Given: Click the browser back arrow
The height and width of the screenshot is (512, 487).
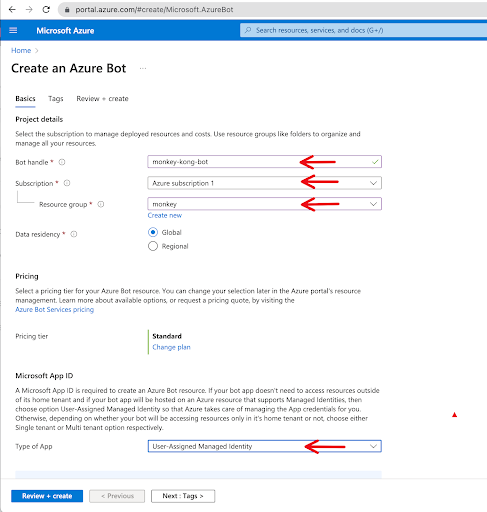Looking at the screenshot, I should [12, 10].
